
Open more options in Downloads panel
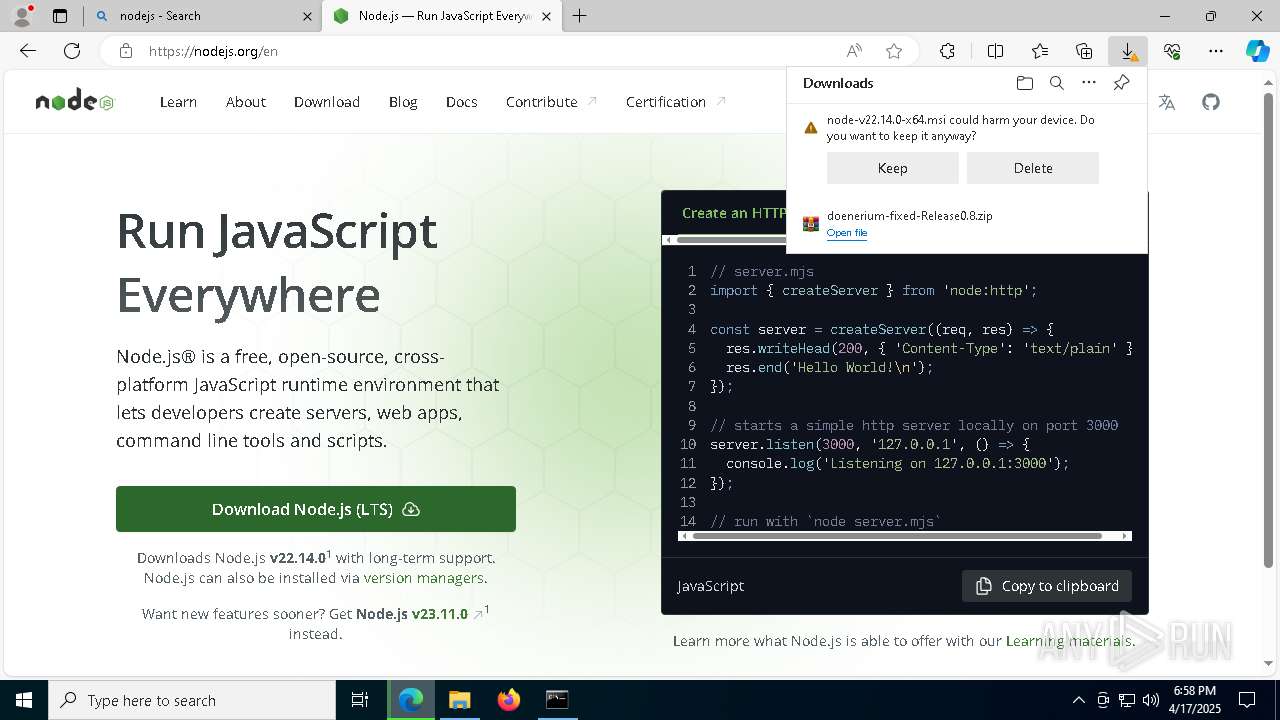click(1089, 83)
